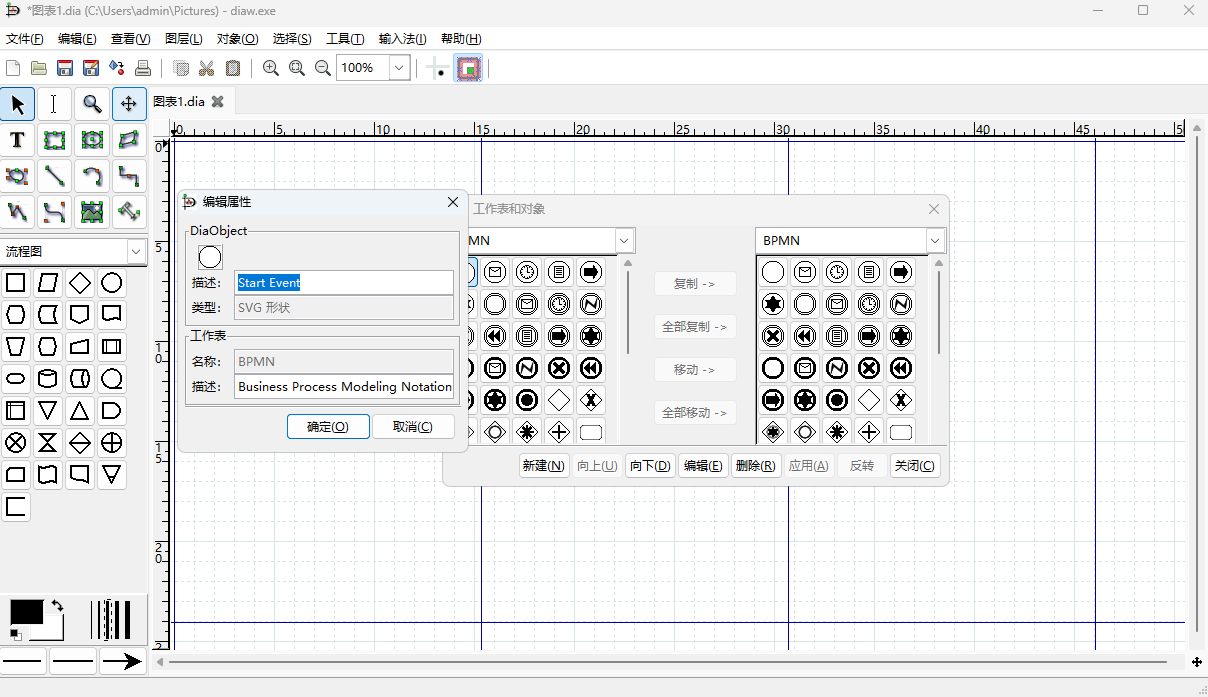
Task: Select the Box drawing tool
Action: click(x=54, y=140)
